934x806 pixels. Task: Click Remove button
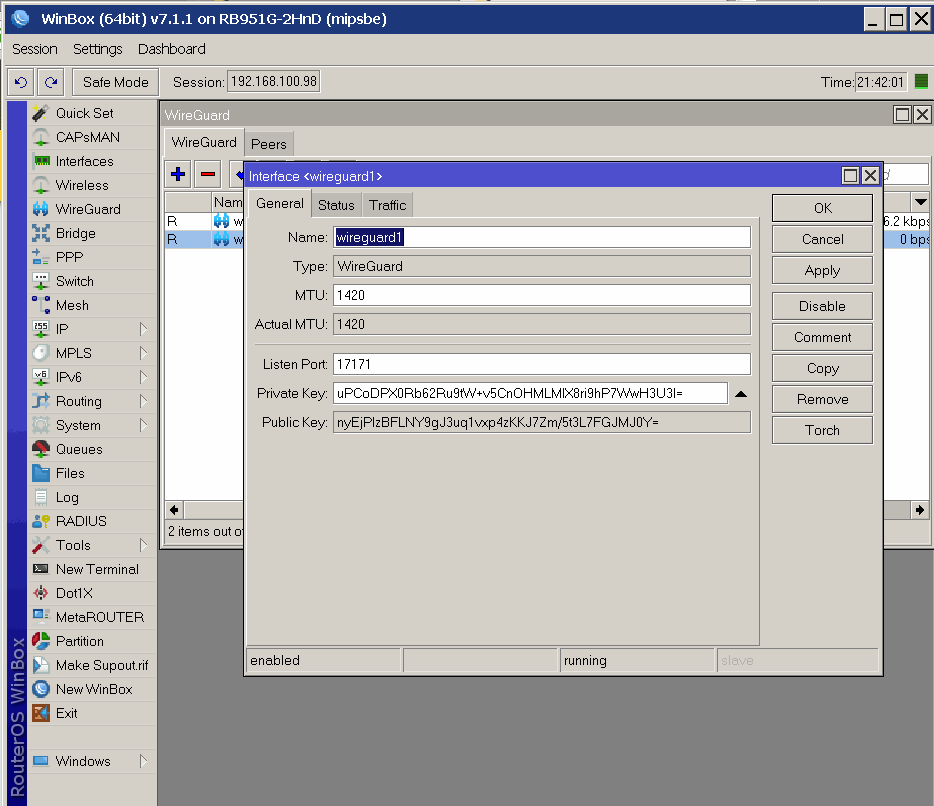(x=823, y=399)
